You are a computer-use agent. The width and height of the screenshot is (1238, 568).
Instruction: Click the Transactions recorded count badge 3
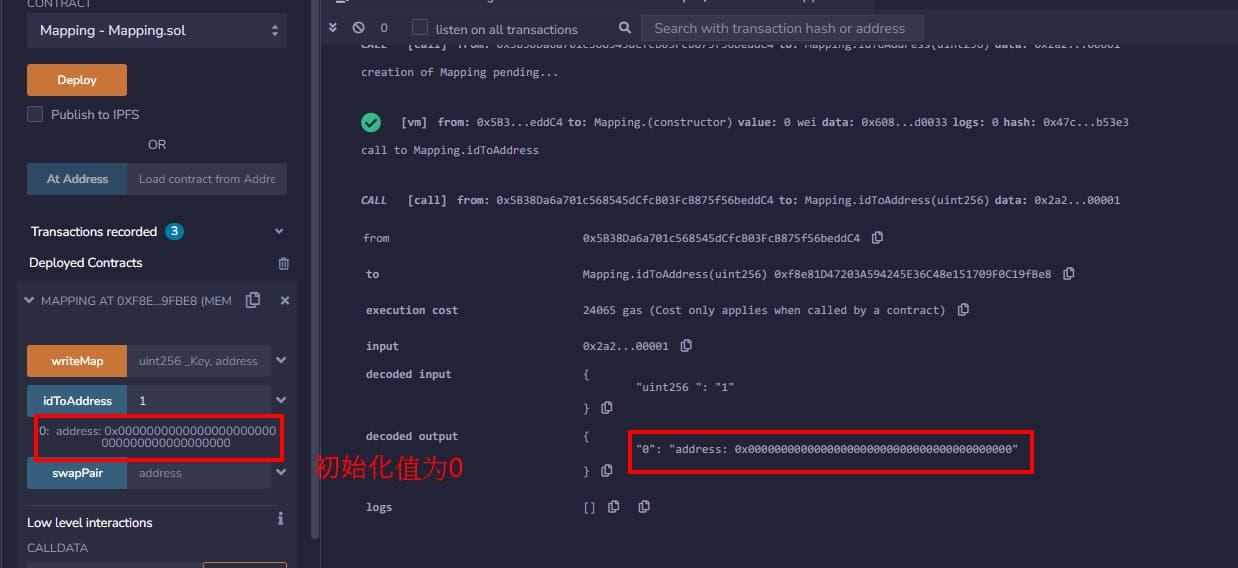click(174, 231)
